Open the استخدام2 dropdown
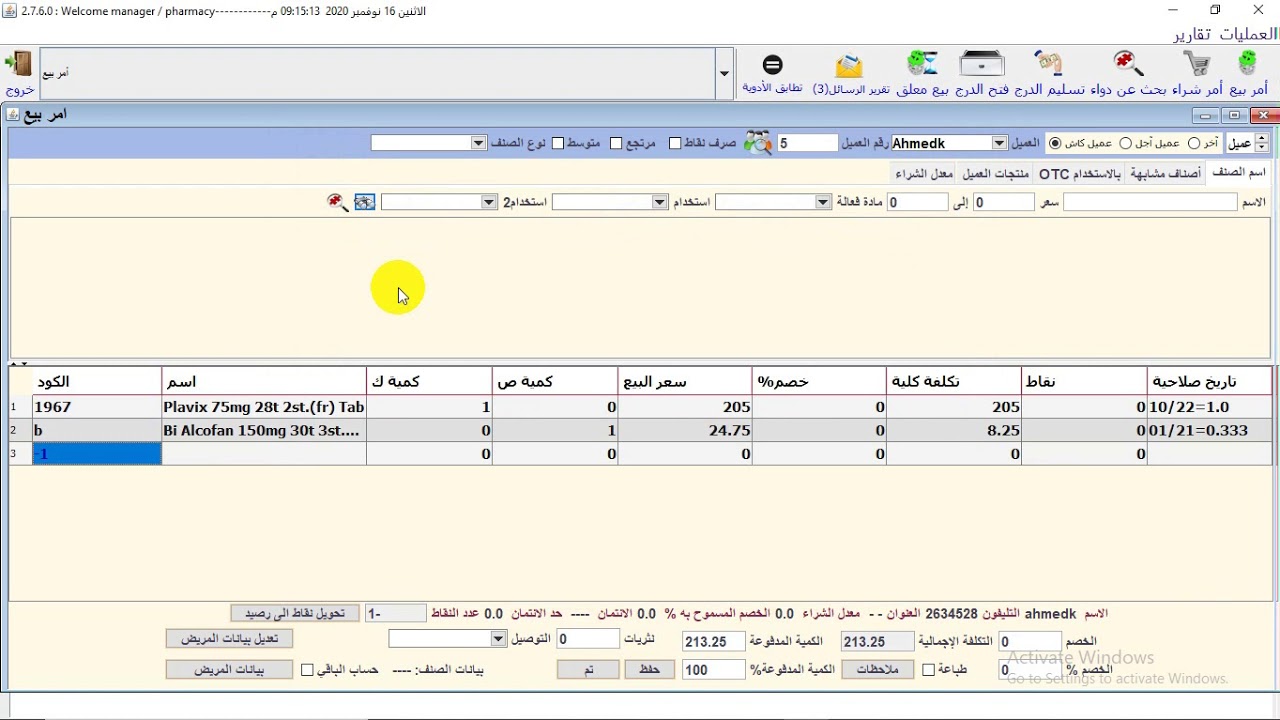The image size is (1280, 720). pos(489,202)
